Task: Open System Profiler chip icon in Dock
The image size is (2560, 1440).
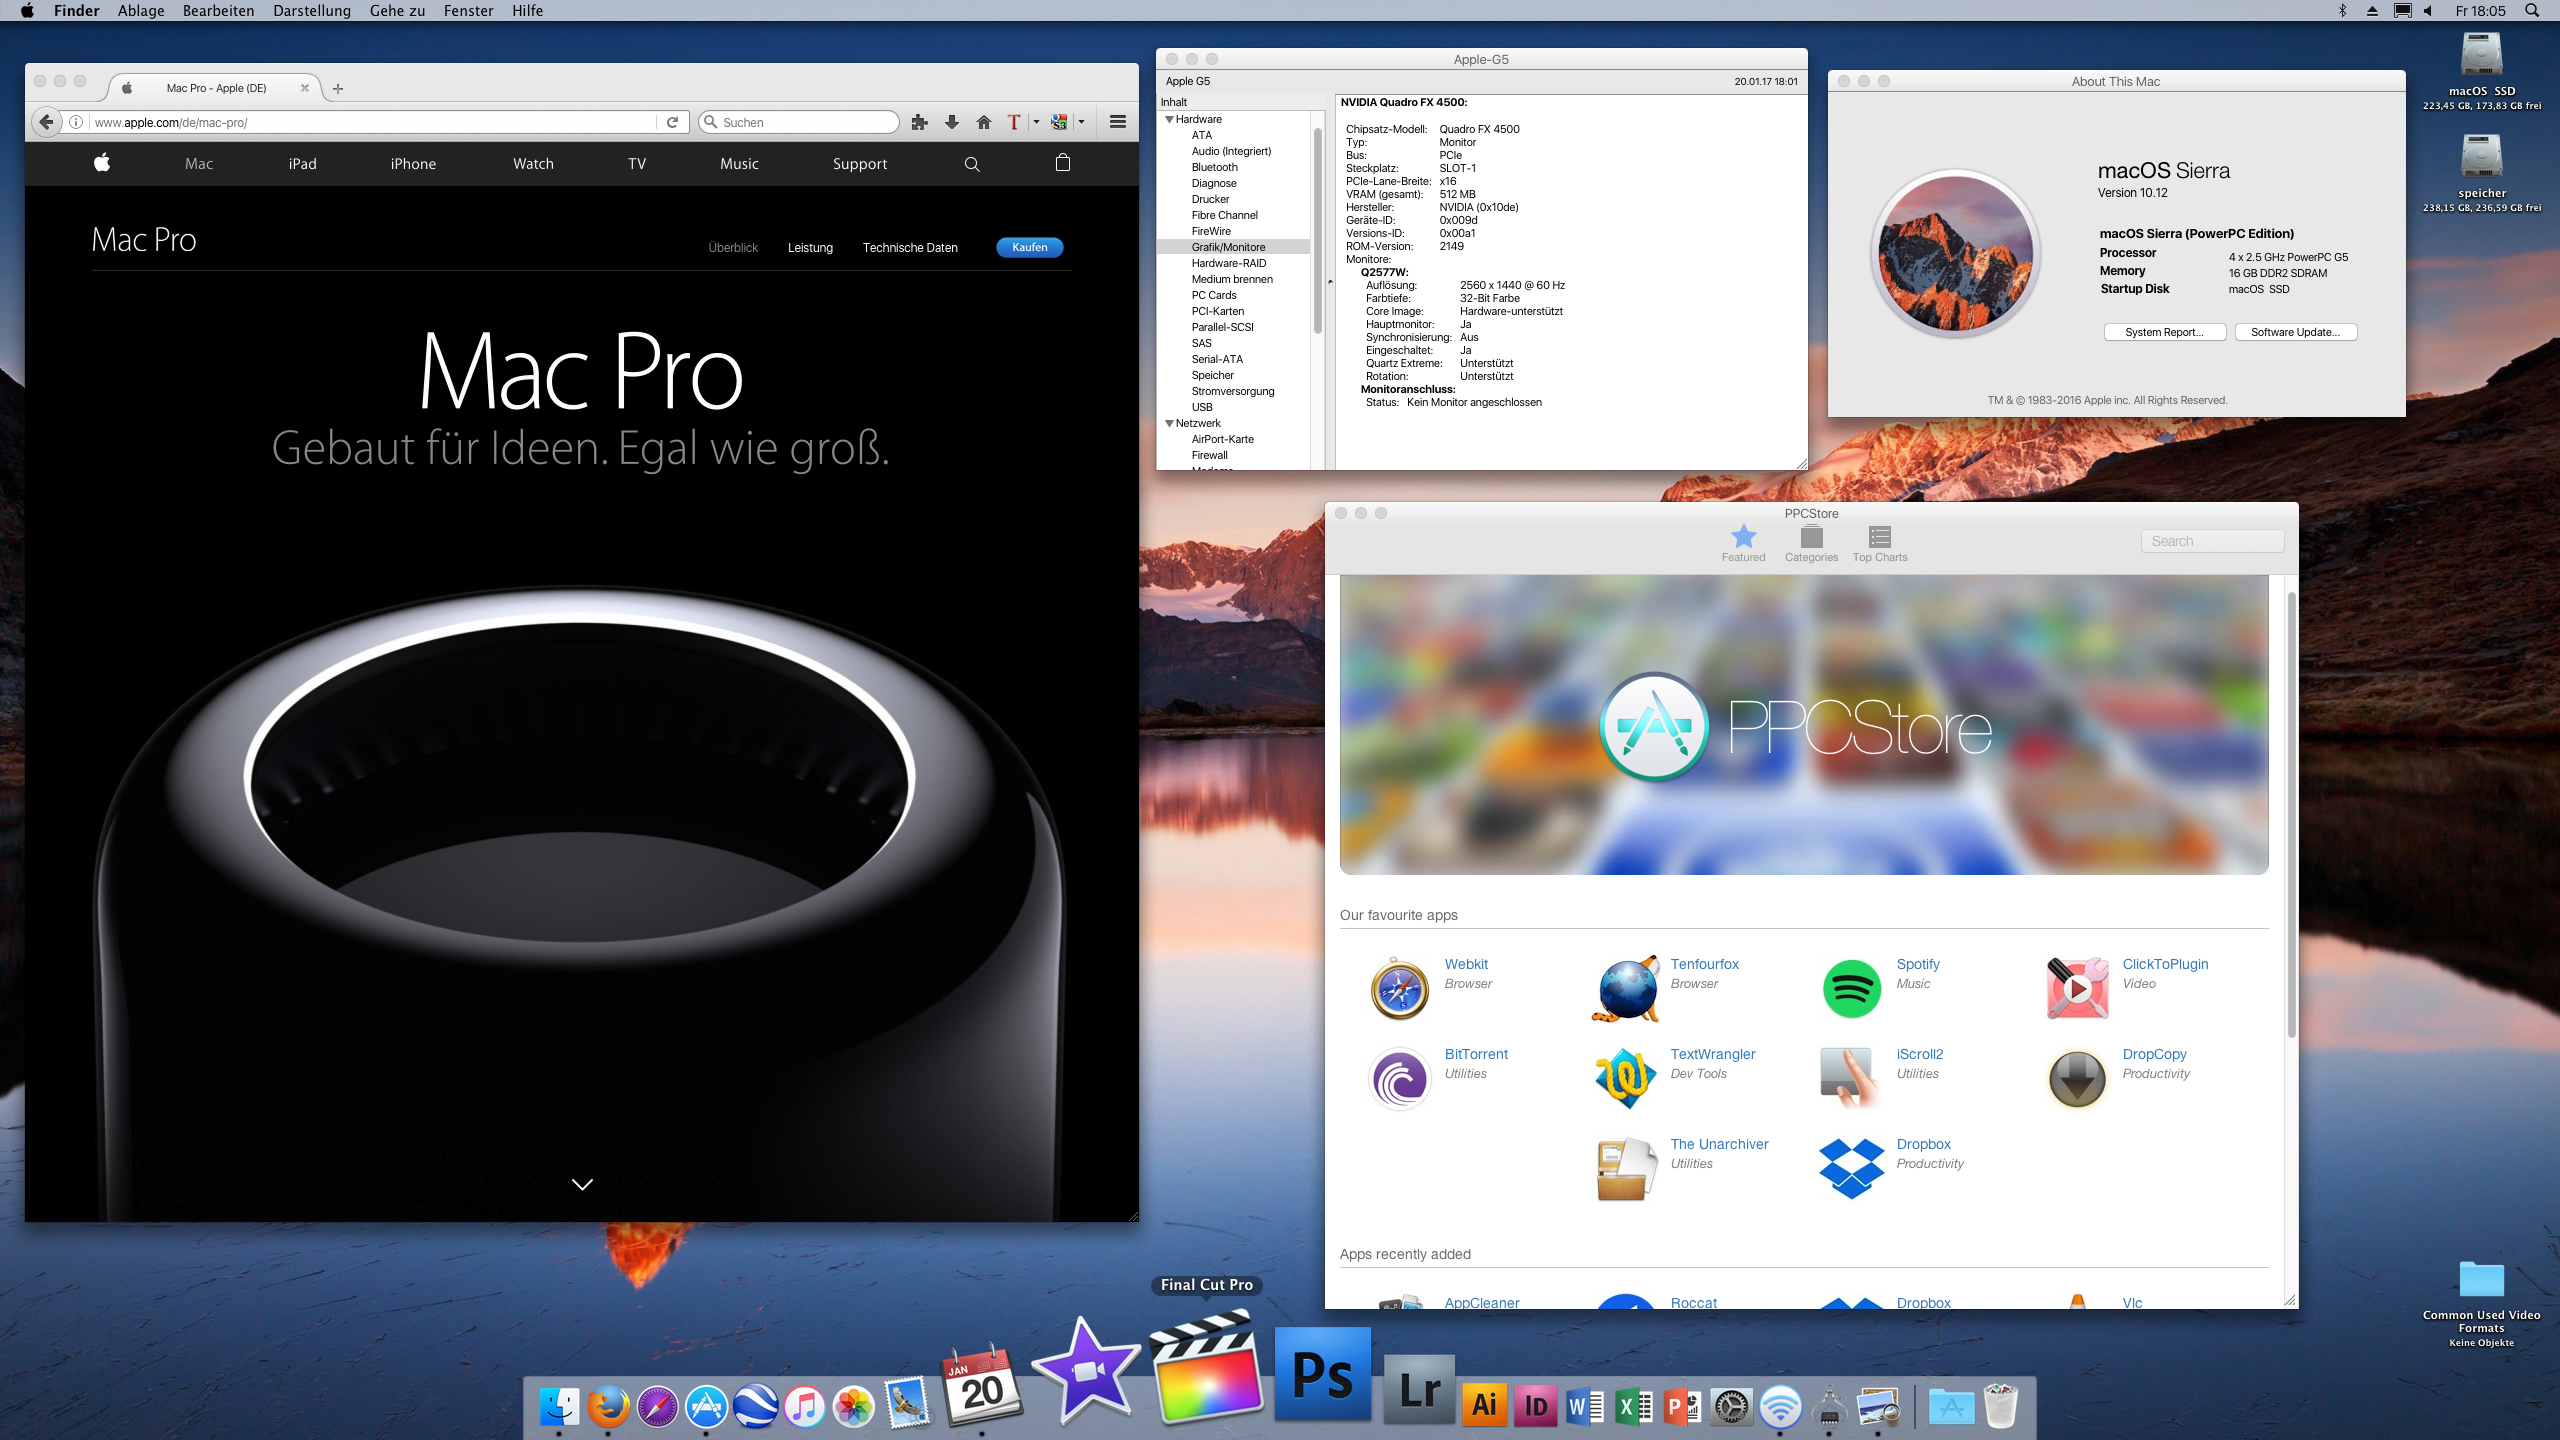Action: tap(1830, 1407)
